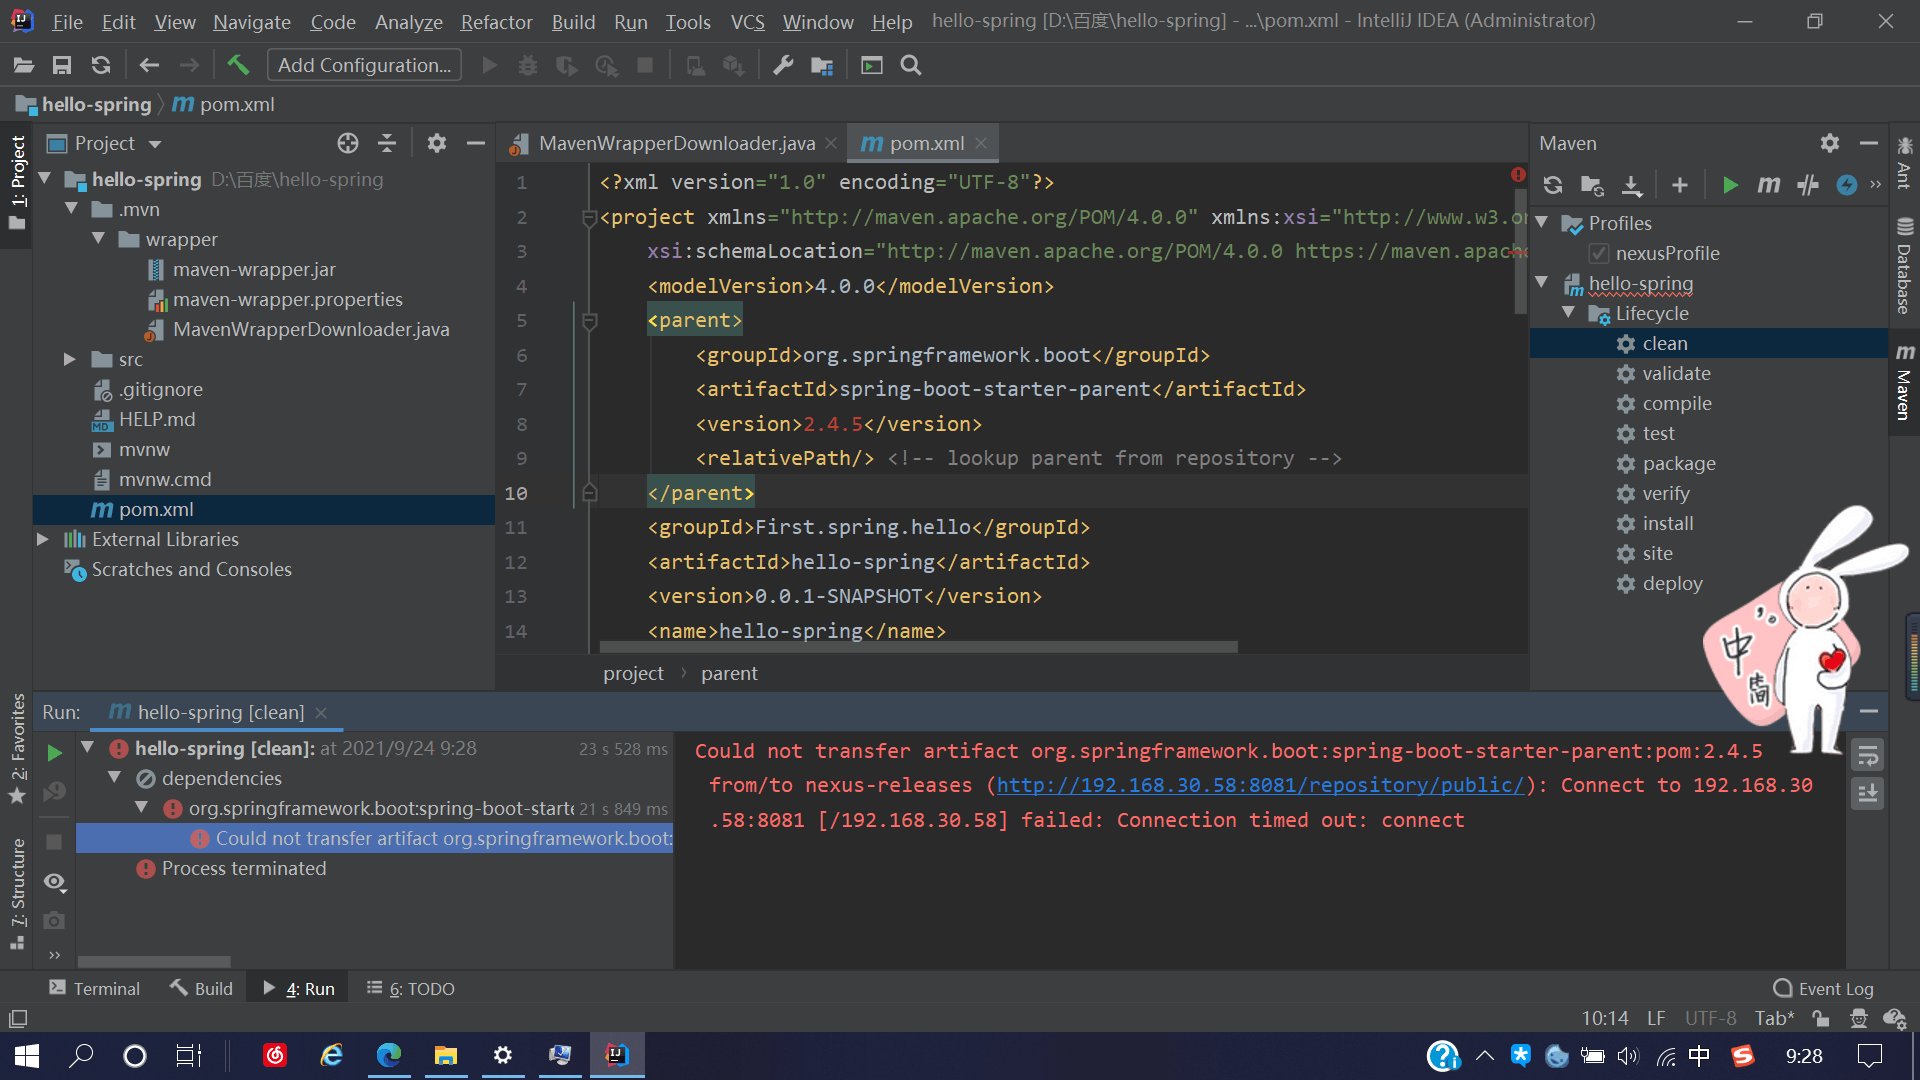
Task: Execute Maven goal via the m icon
Action: click(x=1768, y=185)
